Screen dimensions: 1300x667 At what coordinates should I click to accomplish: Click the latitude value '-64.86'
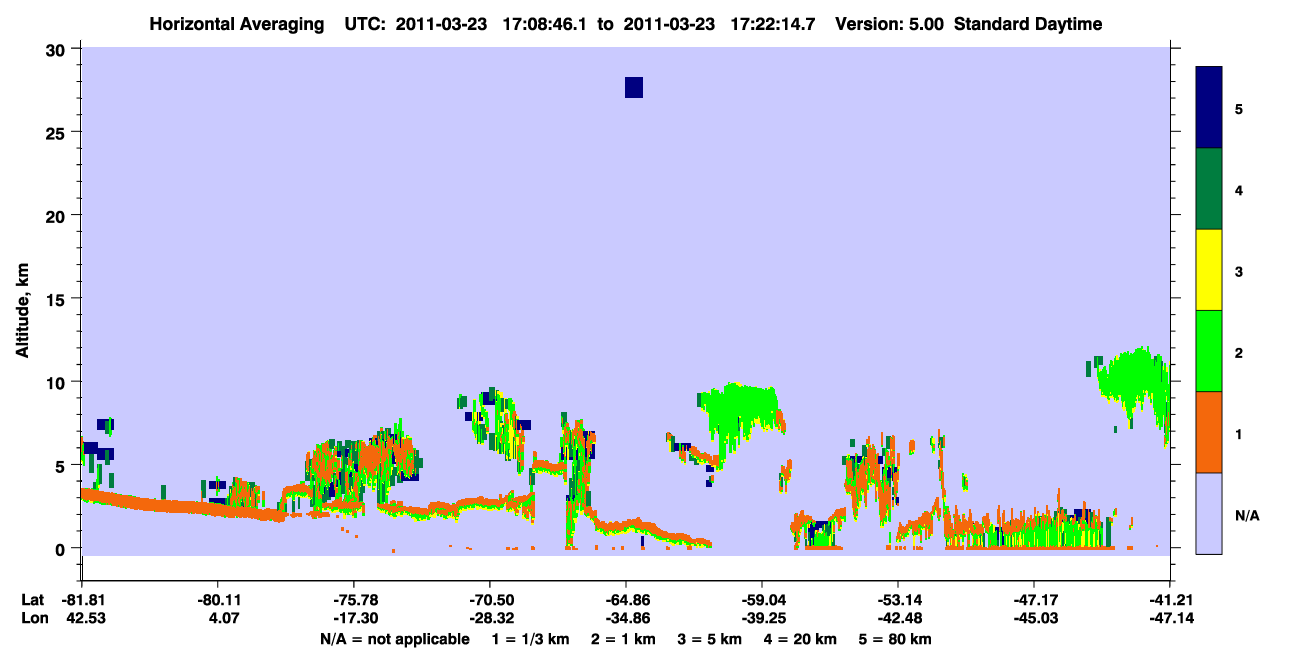click(626, 600)
